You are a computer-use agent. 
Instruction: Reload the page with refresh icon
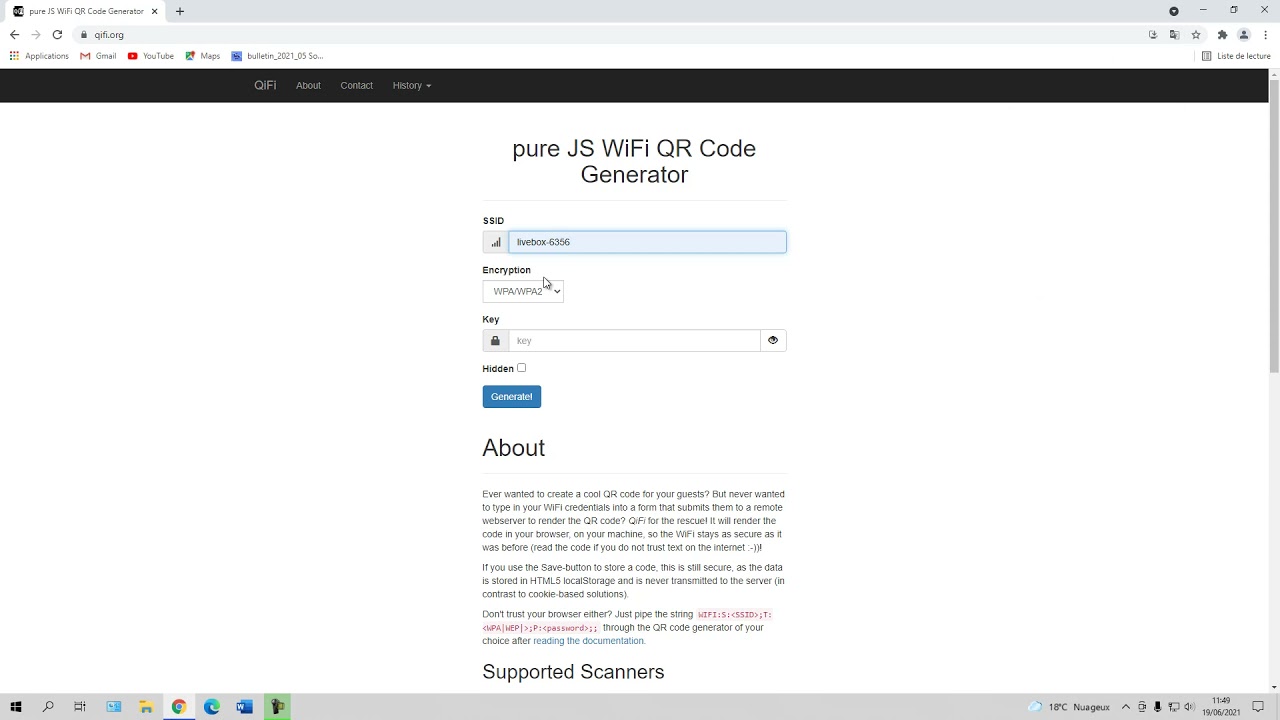click(57, 35)
